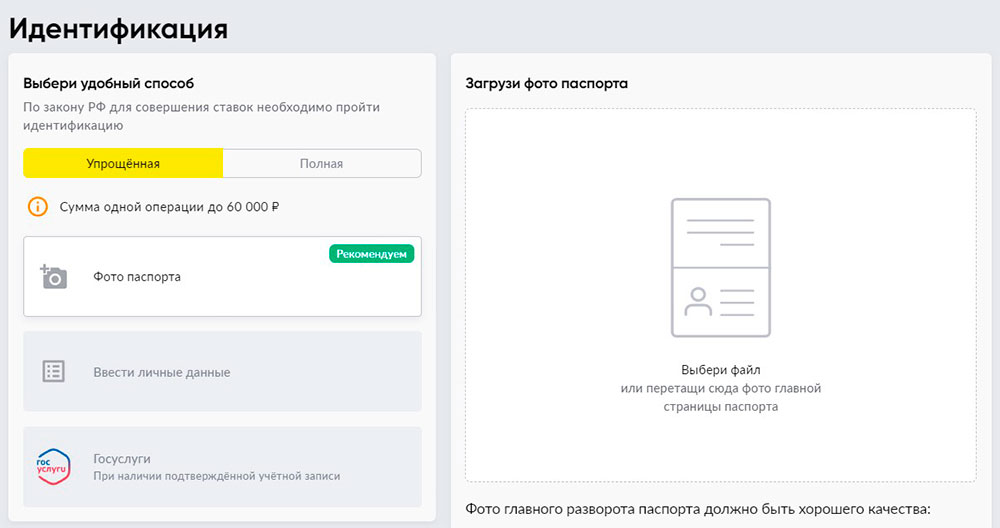Click 'При наличии подтверждённой учётной записи' text
Viewport: 1000px width, 528px height.
click(x=217, y=476)
